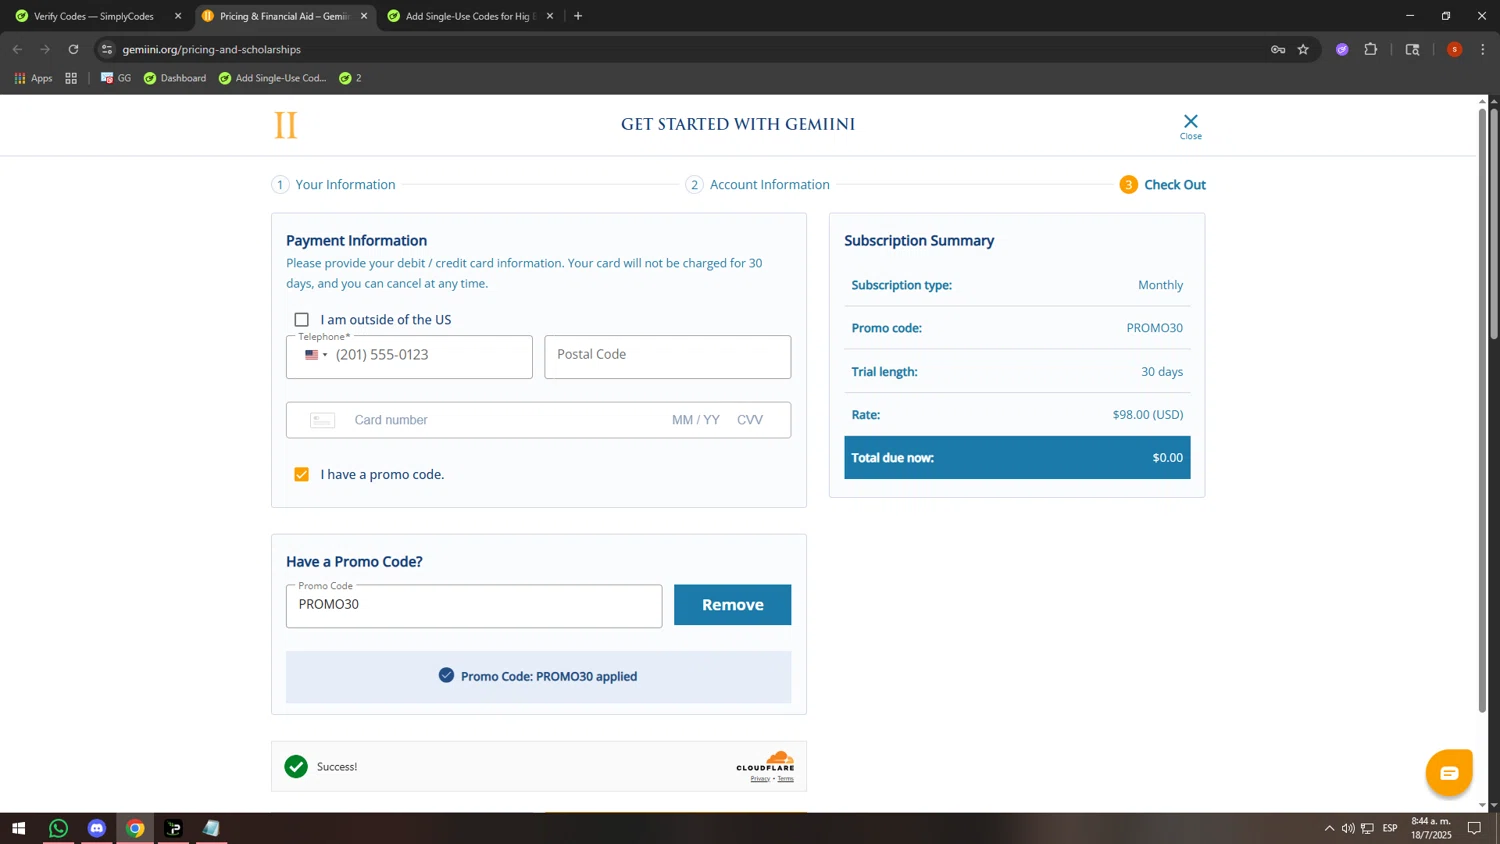Click the Monthly subscription type value
The width and height of the screenshot is (1500, 844).
pyautogui.click(x=1160, y=285)
